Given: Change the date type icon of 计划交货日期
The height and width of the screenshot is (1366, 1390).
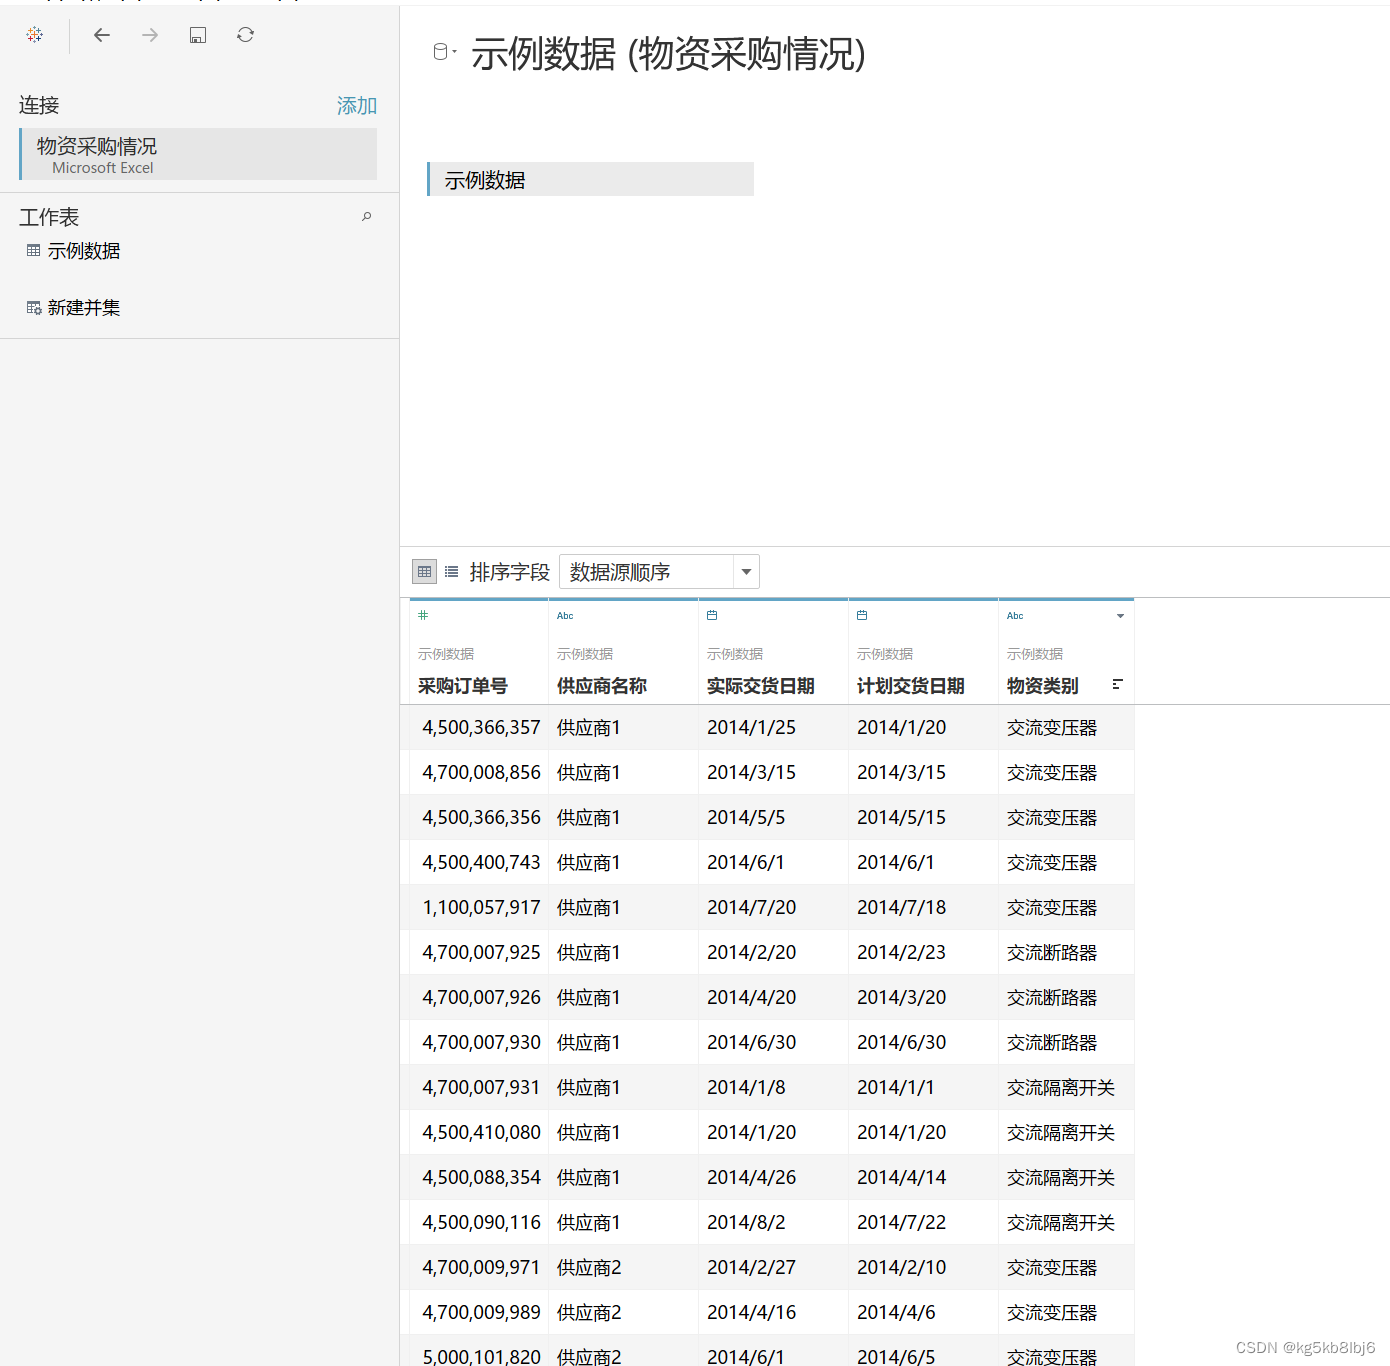Looking at the screenshot, I should 862,615.
